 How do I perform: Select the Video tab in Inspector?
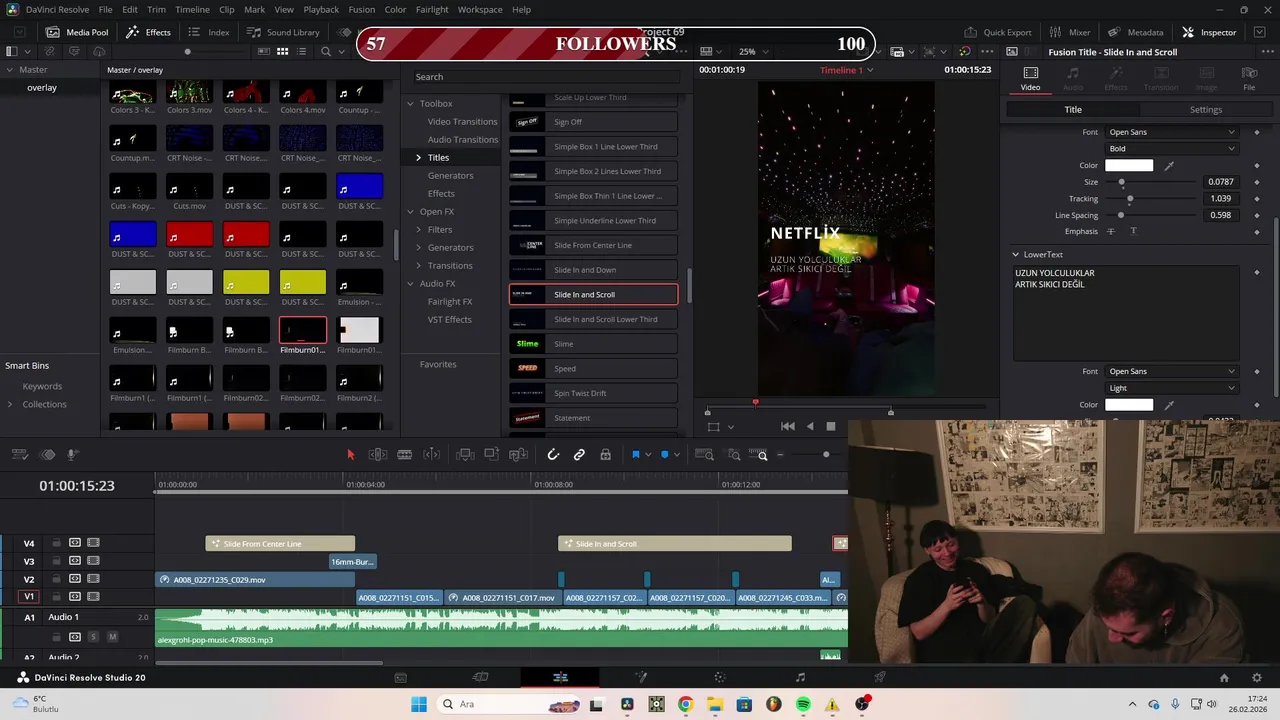1030,79
